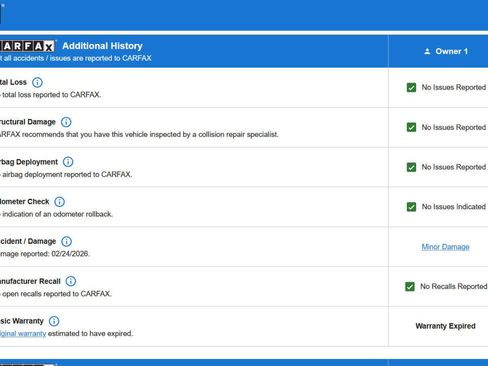Click 'No Recalls Reported' status text
The image size is (488, 366).
coord(453,286)
